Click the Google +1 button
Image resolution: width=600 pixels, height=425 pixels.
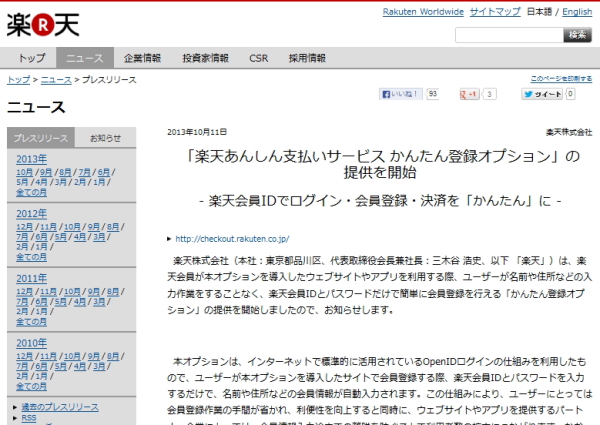[x=468, y=94]
